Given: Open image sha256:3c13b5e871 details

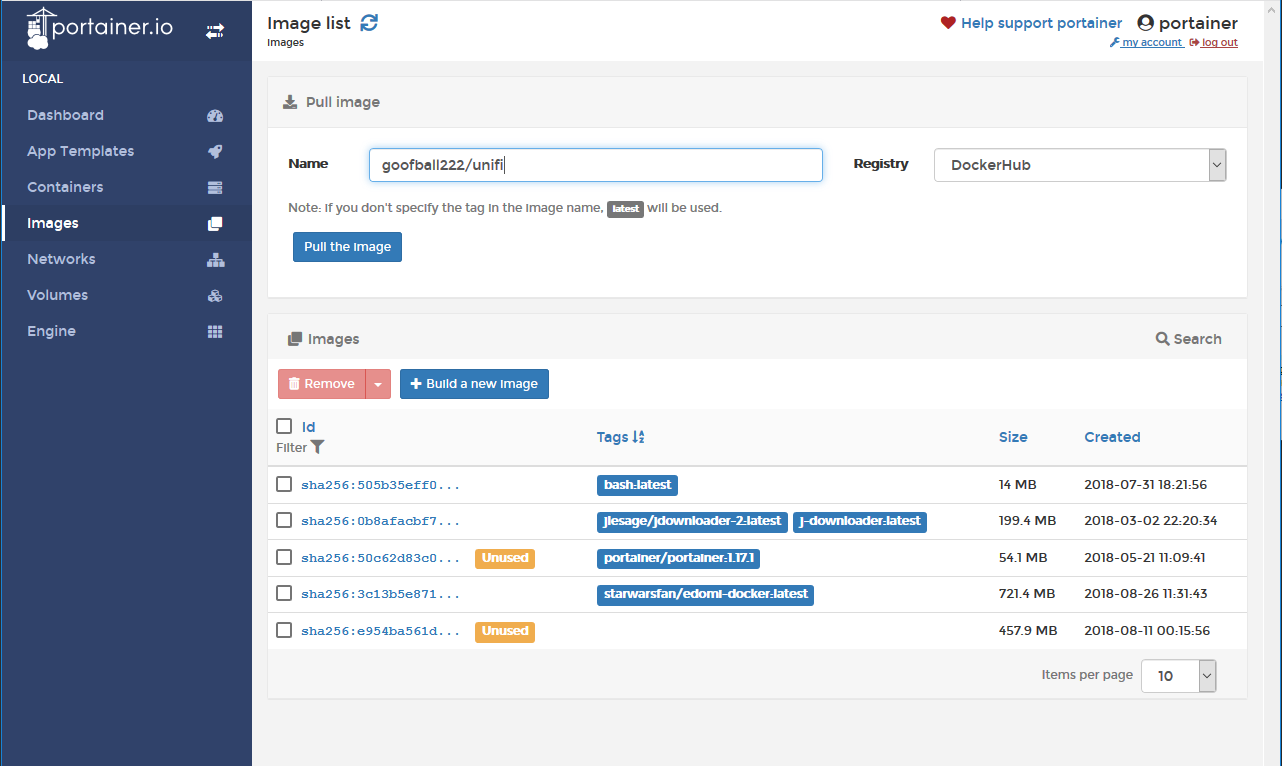Looking at the screenshot, I should 381,594.
